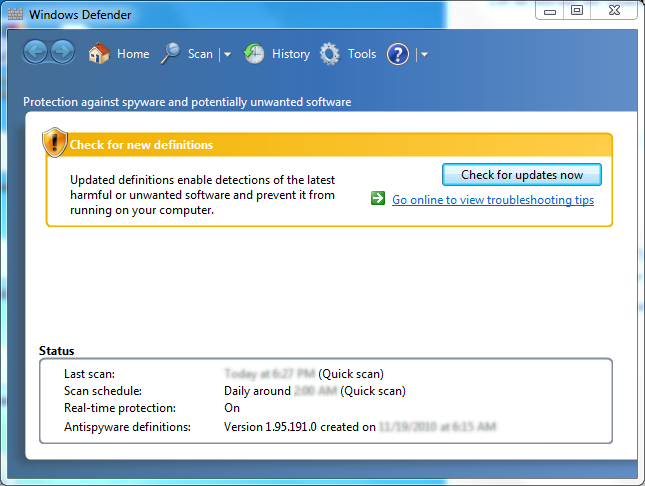645x486 pixels.
Task: Click the Home house icon
Action: (x=98, y=54)
